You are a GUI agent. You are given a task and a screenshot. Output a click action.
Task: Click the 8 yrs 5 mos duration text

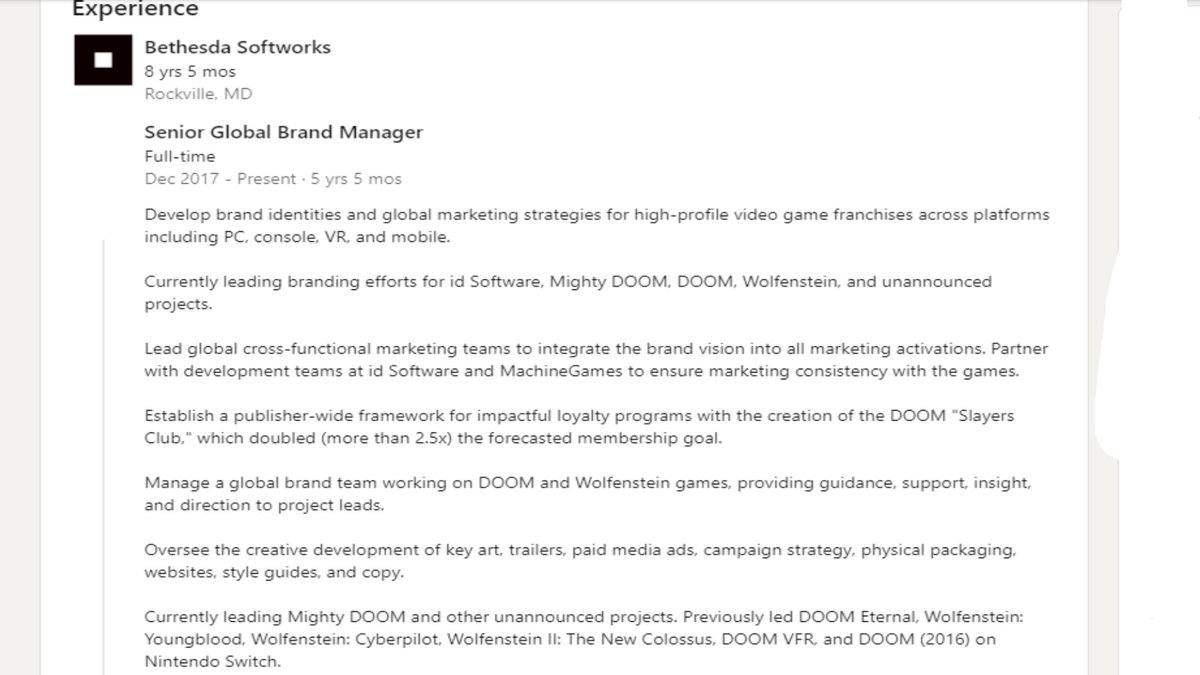190,72
